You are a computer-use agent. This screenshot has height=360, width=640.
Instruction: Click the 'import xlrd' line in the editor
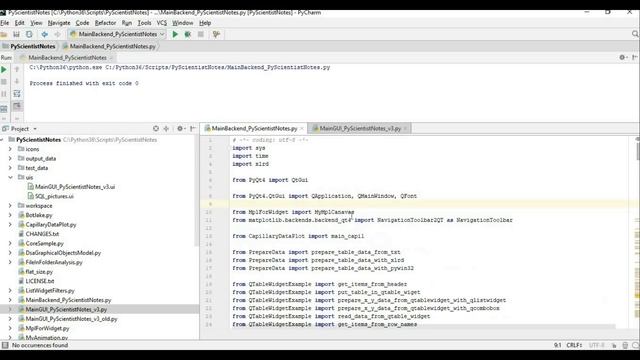click(x=251, y=164)
